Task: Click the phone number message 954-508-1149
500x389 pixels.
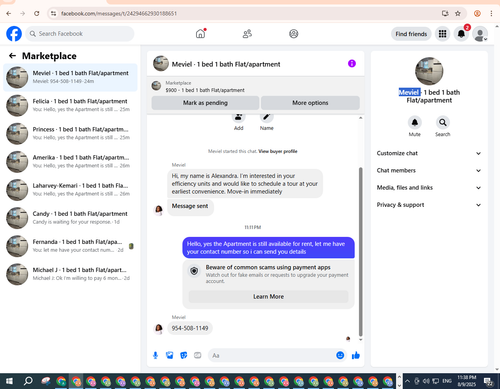Action: (x=190, y=328)
